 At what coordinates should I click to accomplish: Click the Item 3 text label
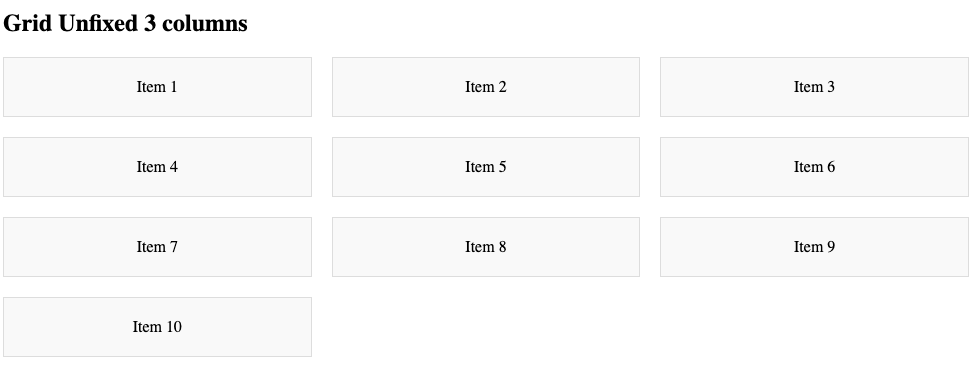pyautogui.click(x=814, y=87)
